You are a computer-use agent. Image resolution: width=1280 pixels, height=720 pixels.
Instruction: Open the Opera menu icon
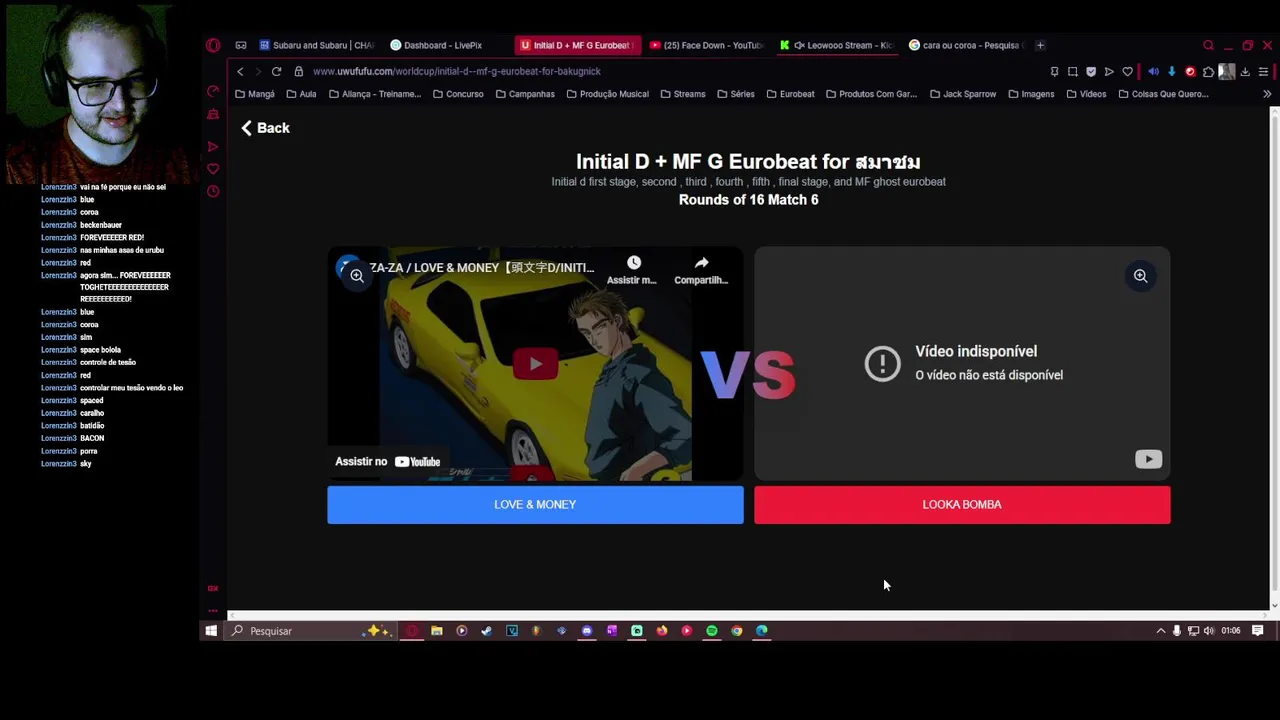point(213,45)
